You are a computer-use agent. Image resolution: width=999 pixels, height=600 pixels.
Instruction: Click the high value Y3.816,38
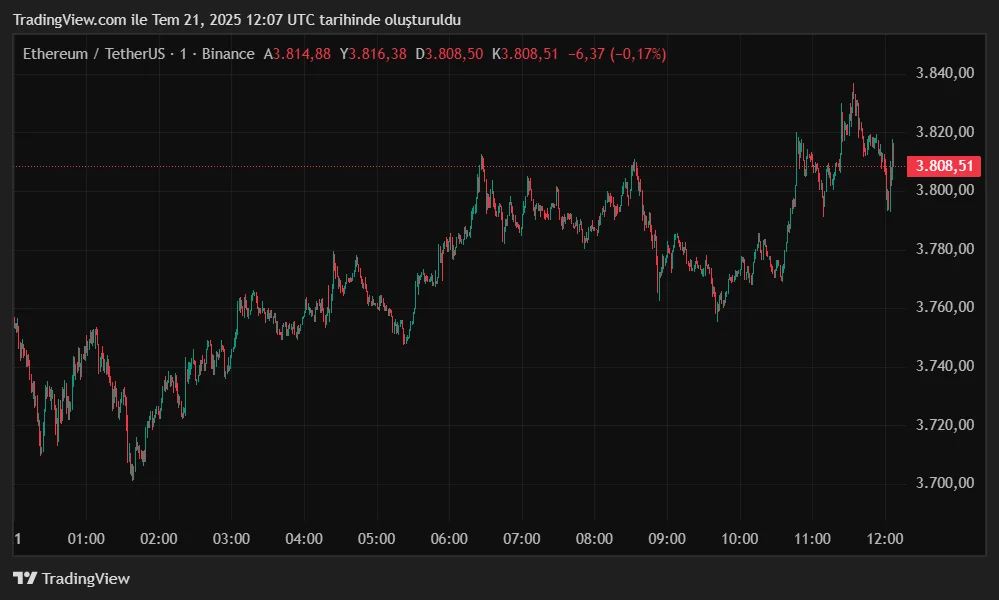point(373,54)
